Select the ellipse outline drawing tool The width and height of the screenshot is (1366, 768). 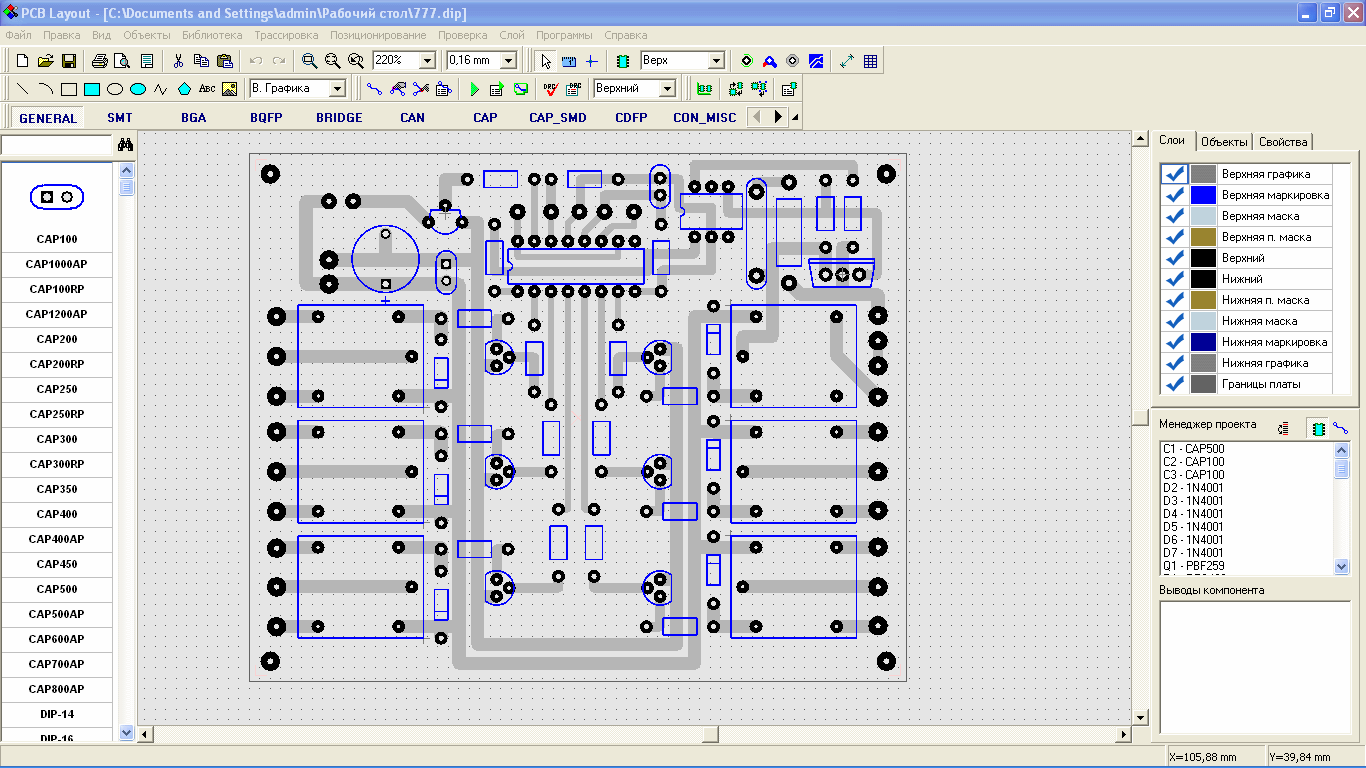point(115,89)
